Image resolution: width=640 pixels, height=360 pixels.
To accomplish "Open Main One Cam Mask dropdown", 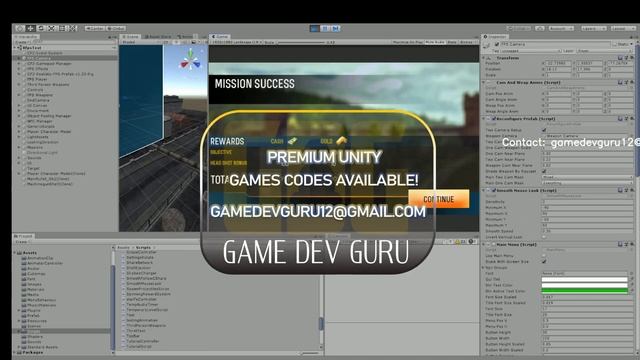I will click(x=587, y=183).
